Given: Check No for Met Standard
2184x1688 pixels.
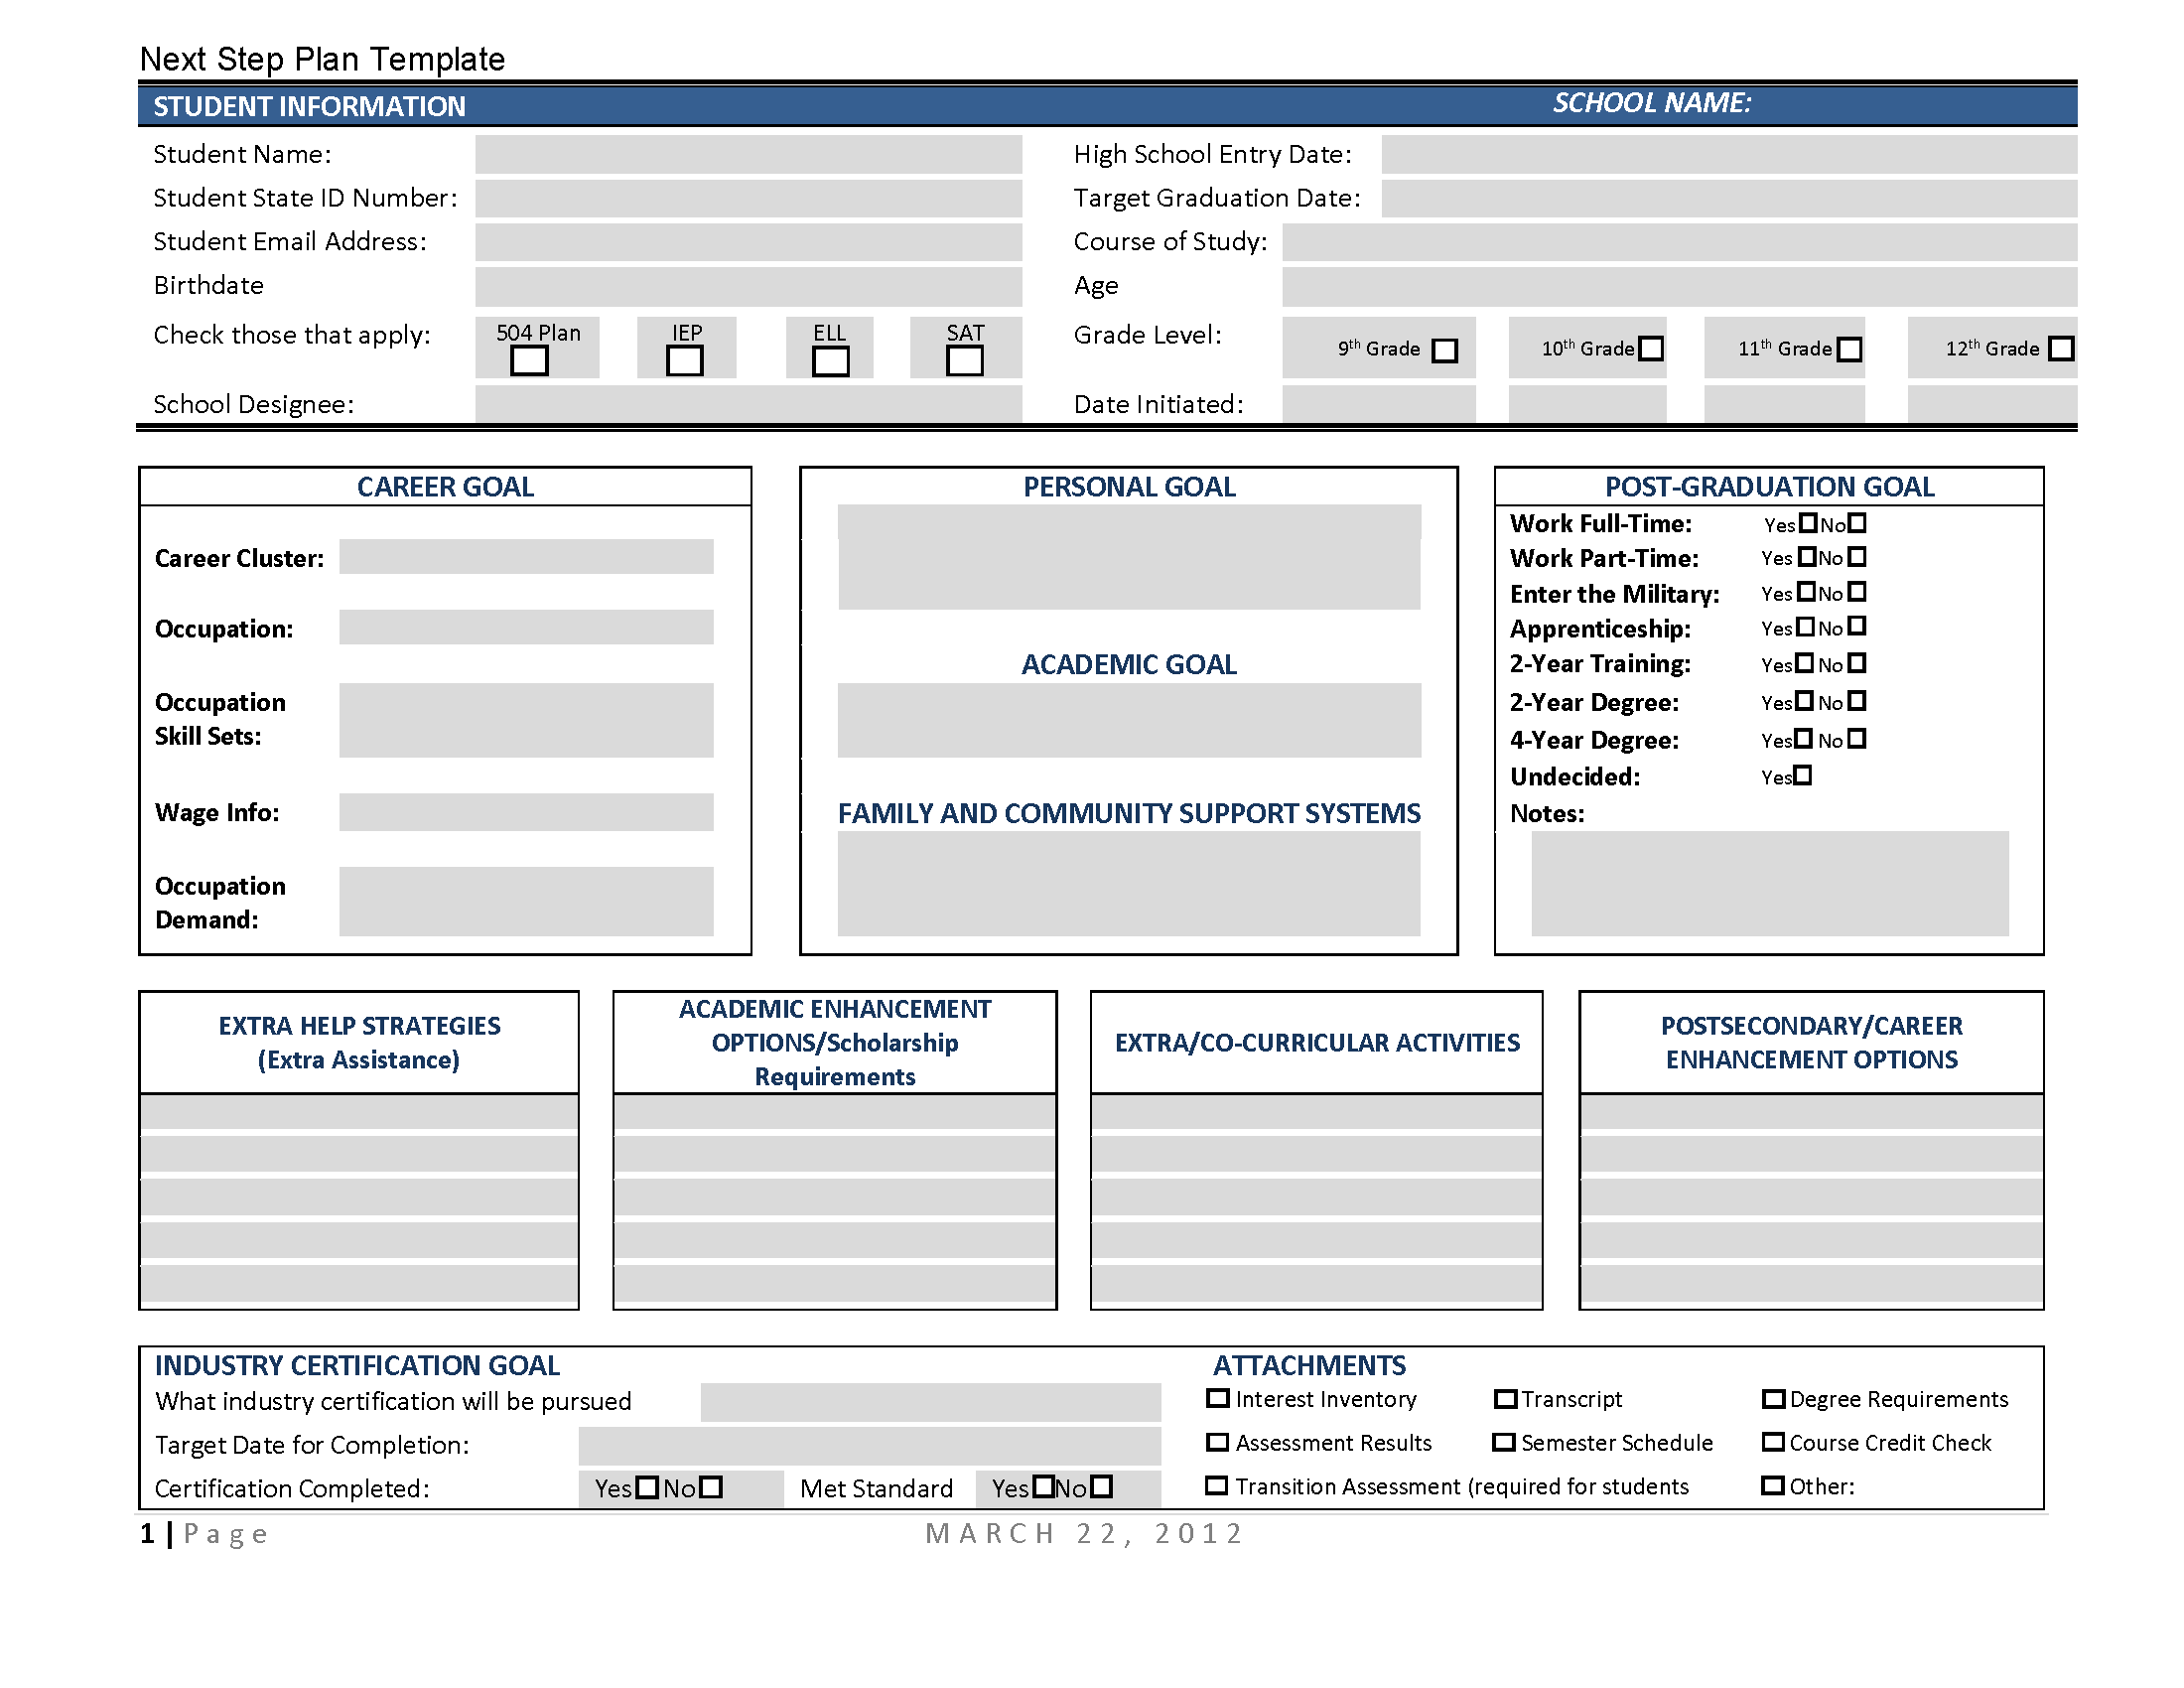Looking at the screenshot, I should (x=1101, y=1486).
